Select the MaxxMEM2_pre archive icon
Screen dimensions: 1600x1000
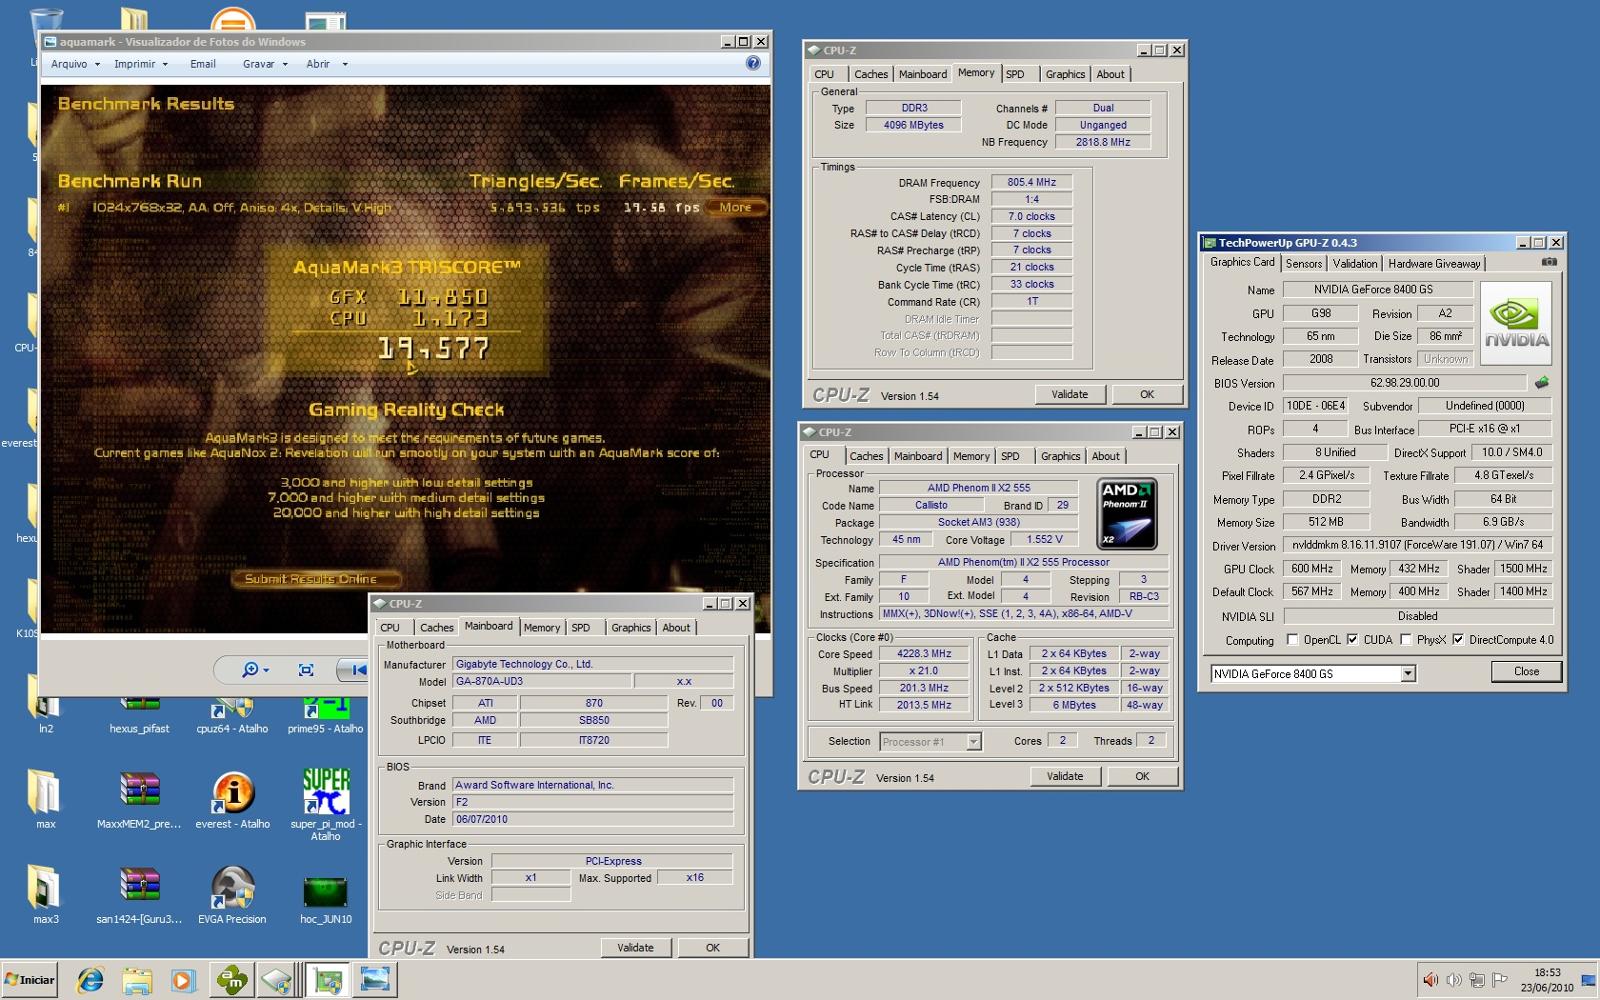pyautogui.click(x=139, y=798)
